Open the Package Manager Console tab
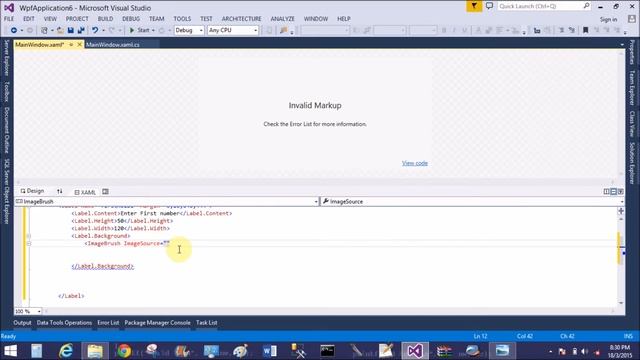The width and height of the screenshot is (640, 360). click(158, 322)
